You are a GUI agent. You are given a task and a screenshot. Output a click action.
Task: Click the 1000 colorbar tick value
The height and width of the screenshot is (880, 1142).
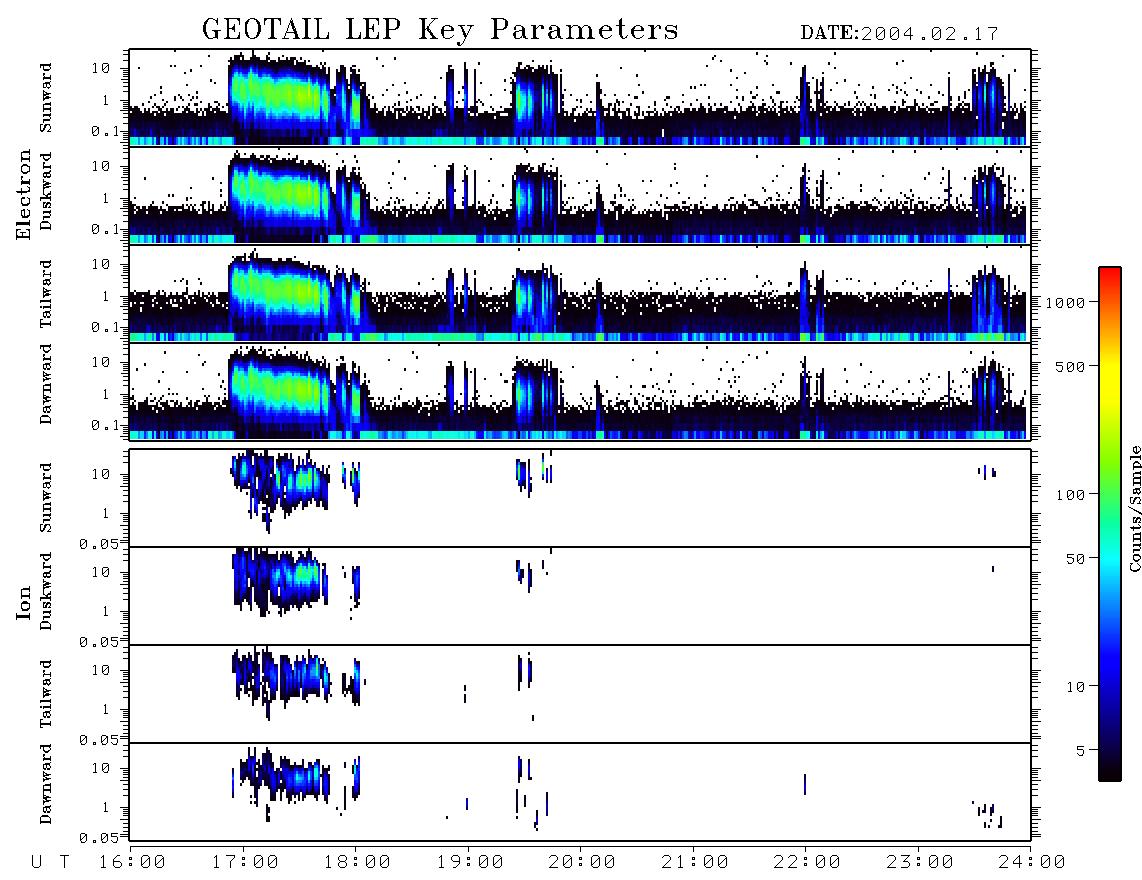(1066, 302)
